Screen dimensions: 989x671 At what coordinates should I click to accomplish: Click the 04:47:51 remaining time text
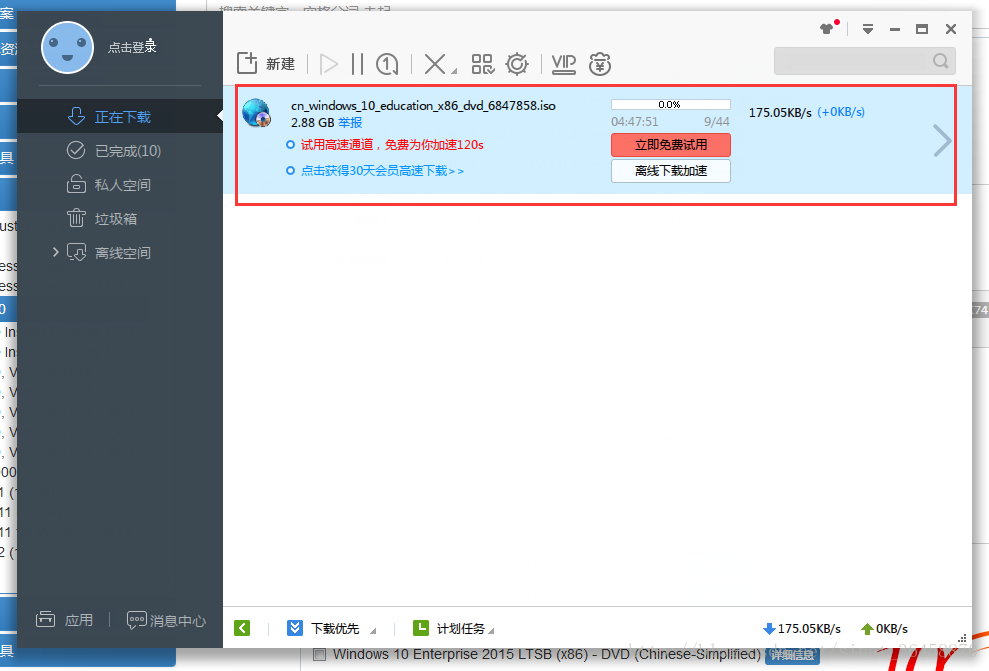pyautogui.click(x=635, y=122)
